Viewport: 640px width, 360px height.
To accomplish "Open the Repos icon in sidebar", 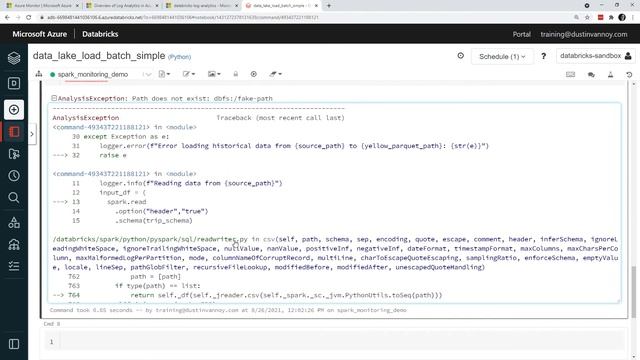I will click(14, 154).
